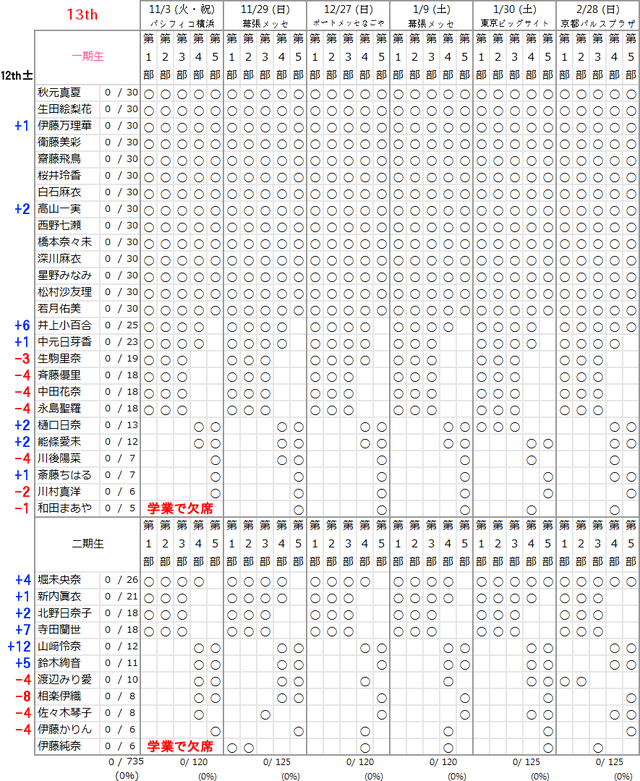Click member name "伊藤純奈"
The height and width of the screenshot is (781, 640).
59,746
